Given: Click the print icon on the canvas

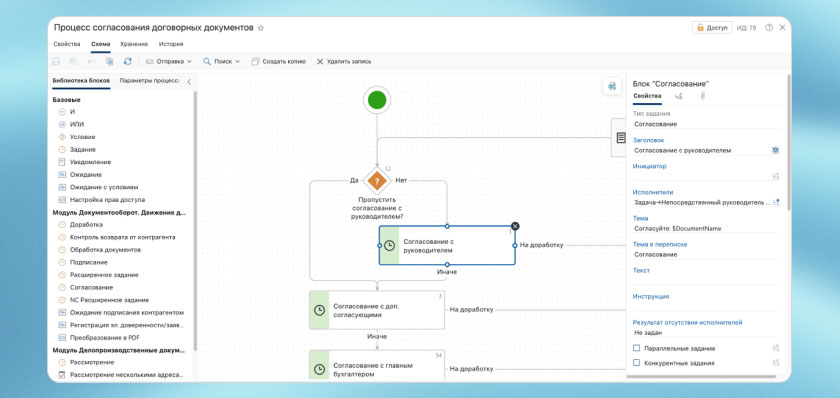Looking at the screenshot, I should pos(612,86).
